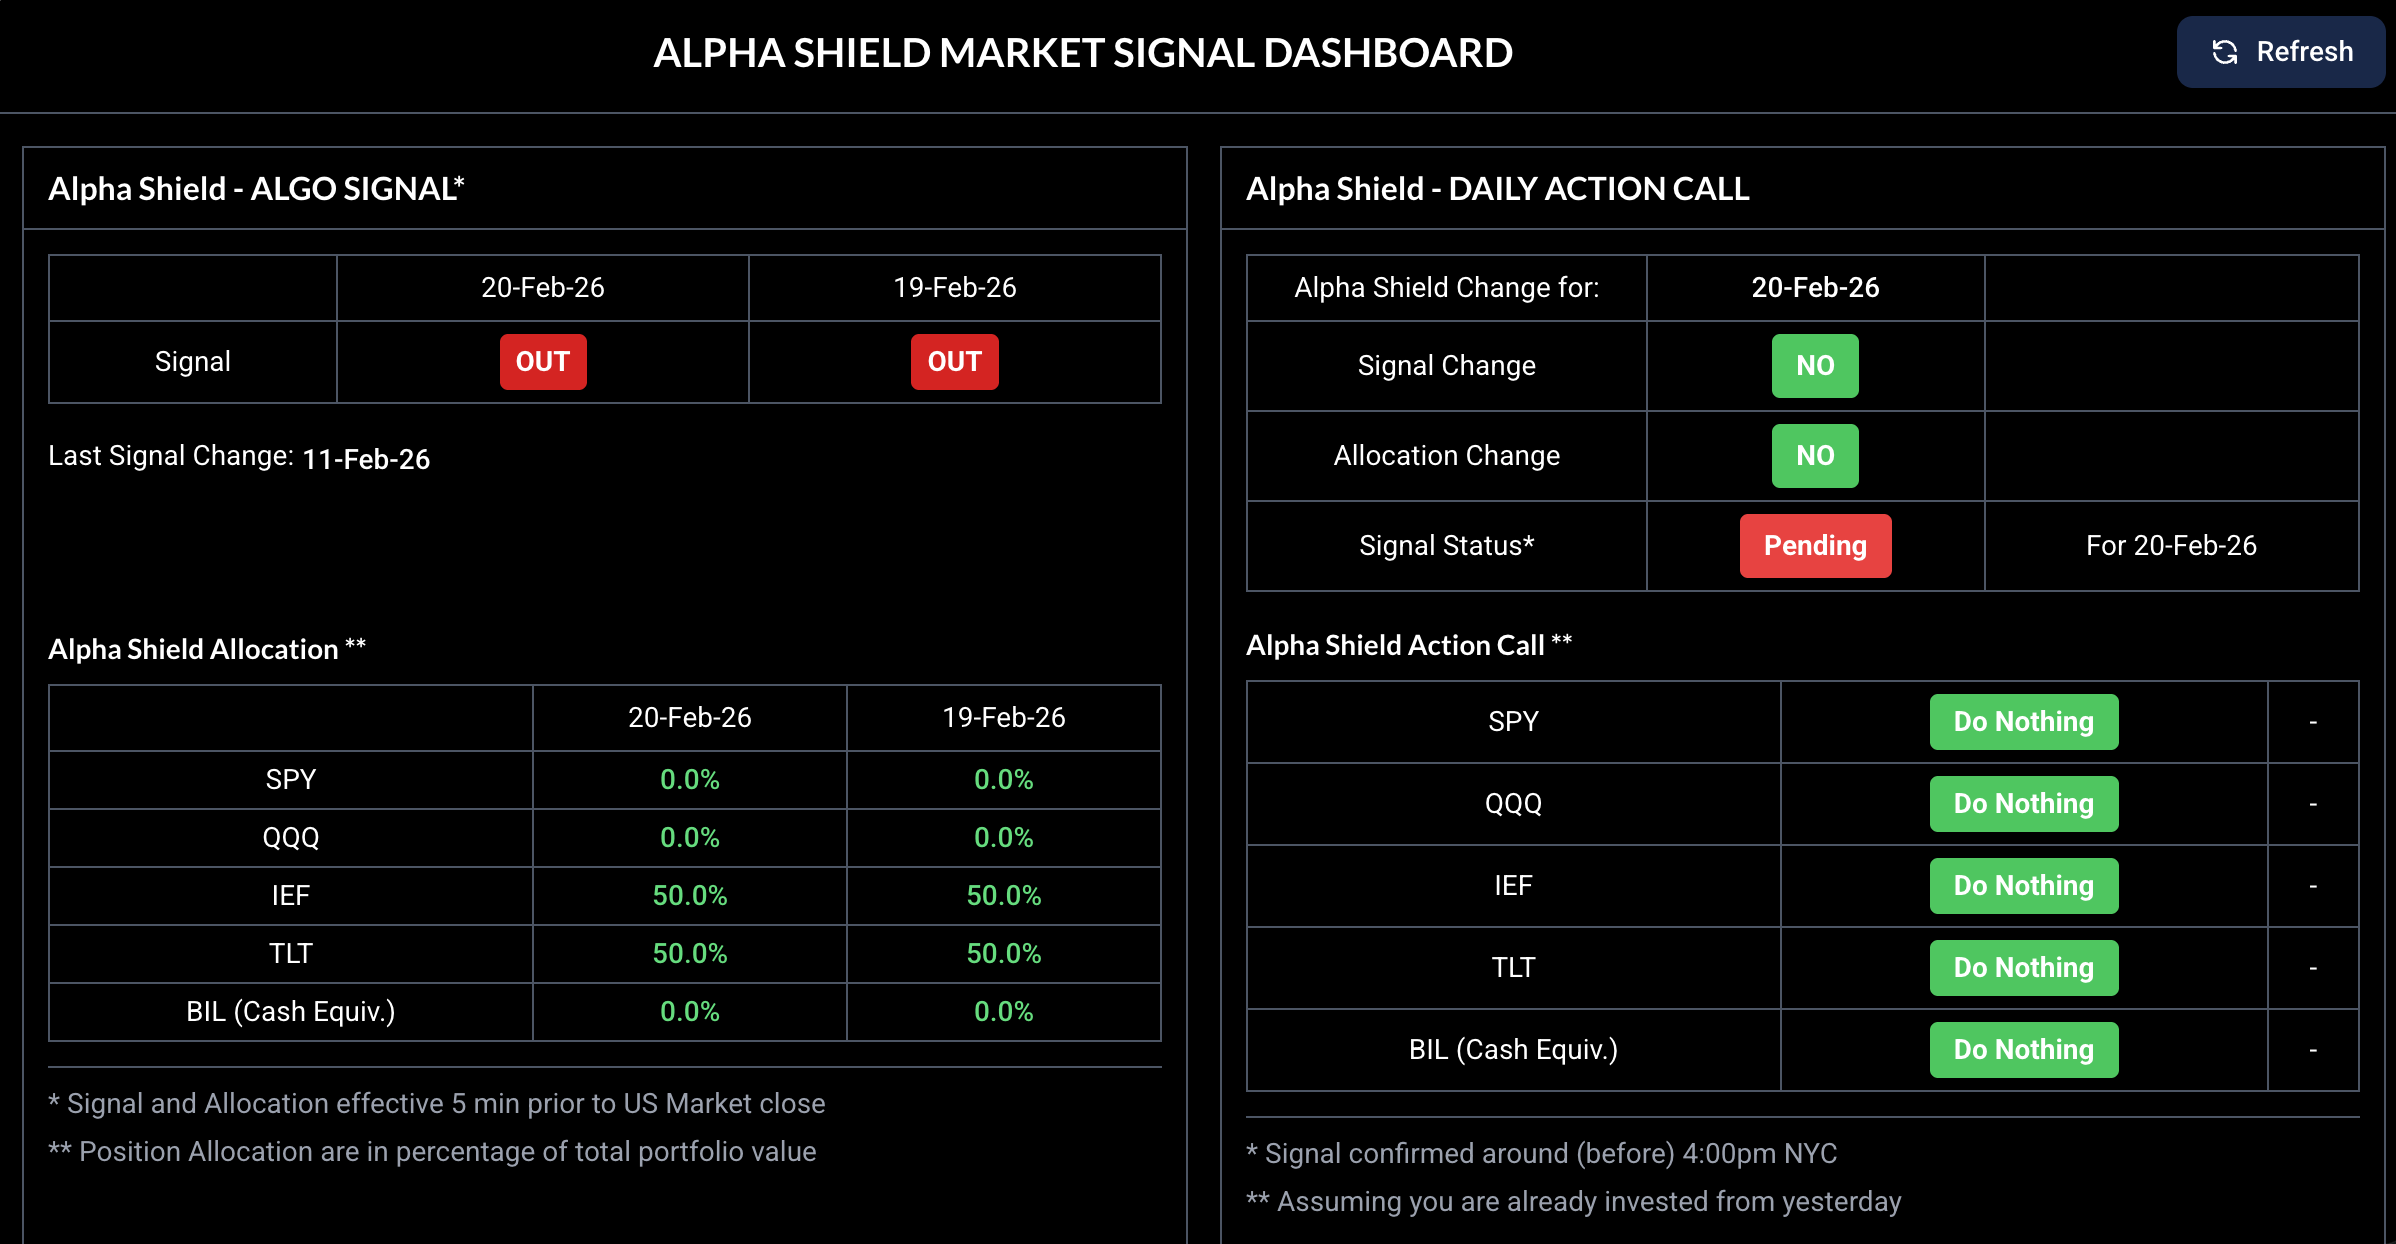Click the refresh circular arrow icon
2396x1244 pixels.
coord(2222,52)
